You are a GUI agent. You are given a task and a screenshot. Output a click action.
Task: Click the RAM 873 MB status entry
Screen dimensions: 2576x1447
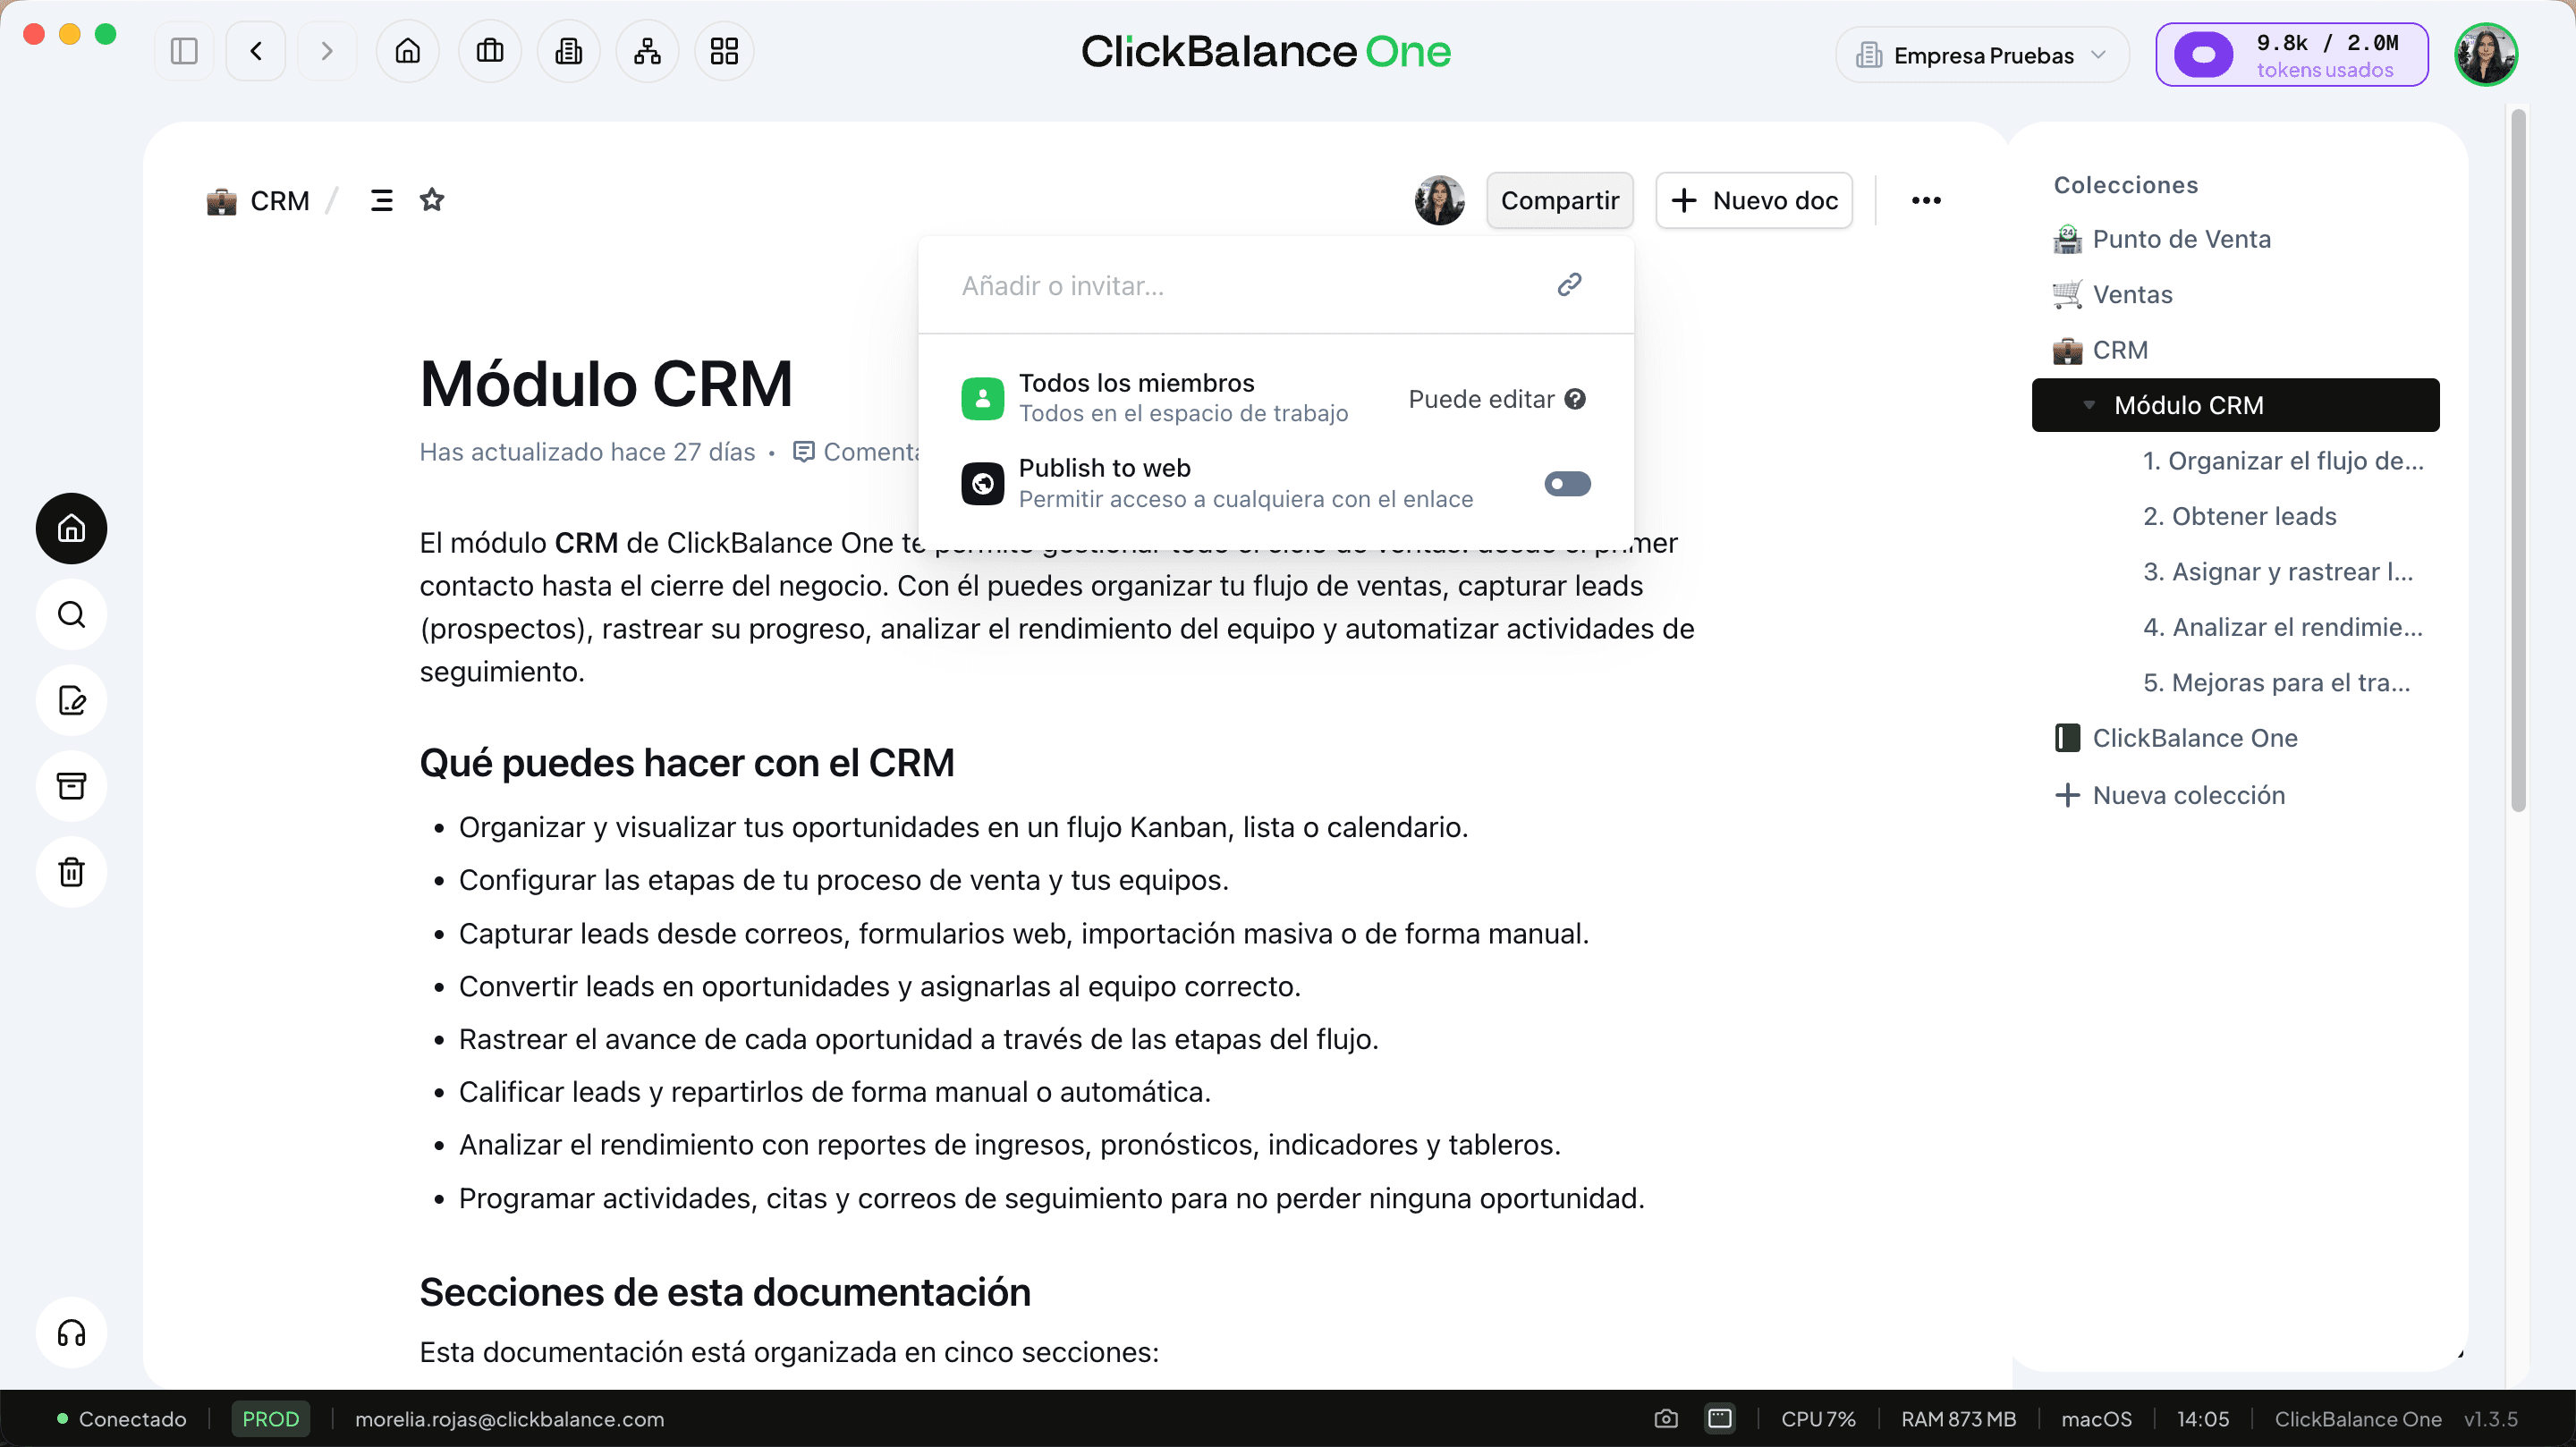click(1958, 1419)
